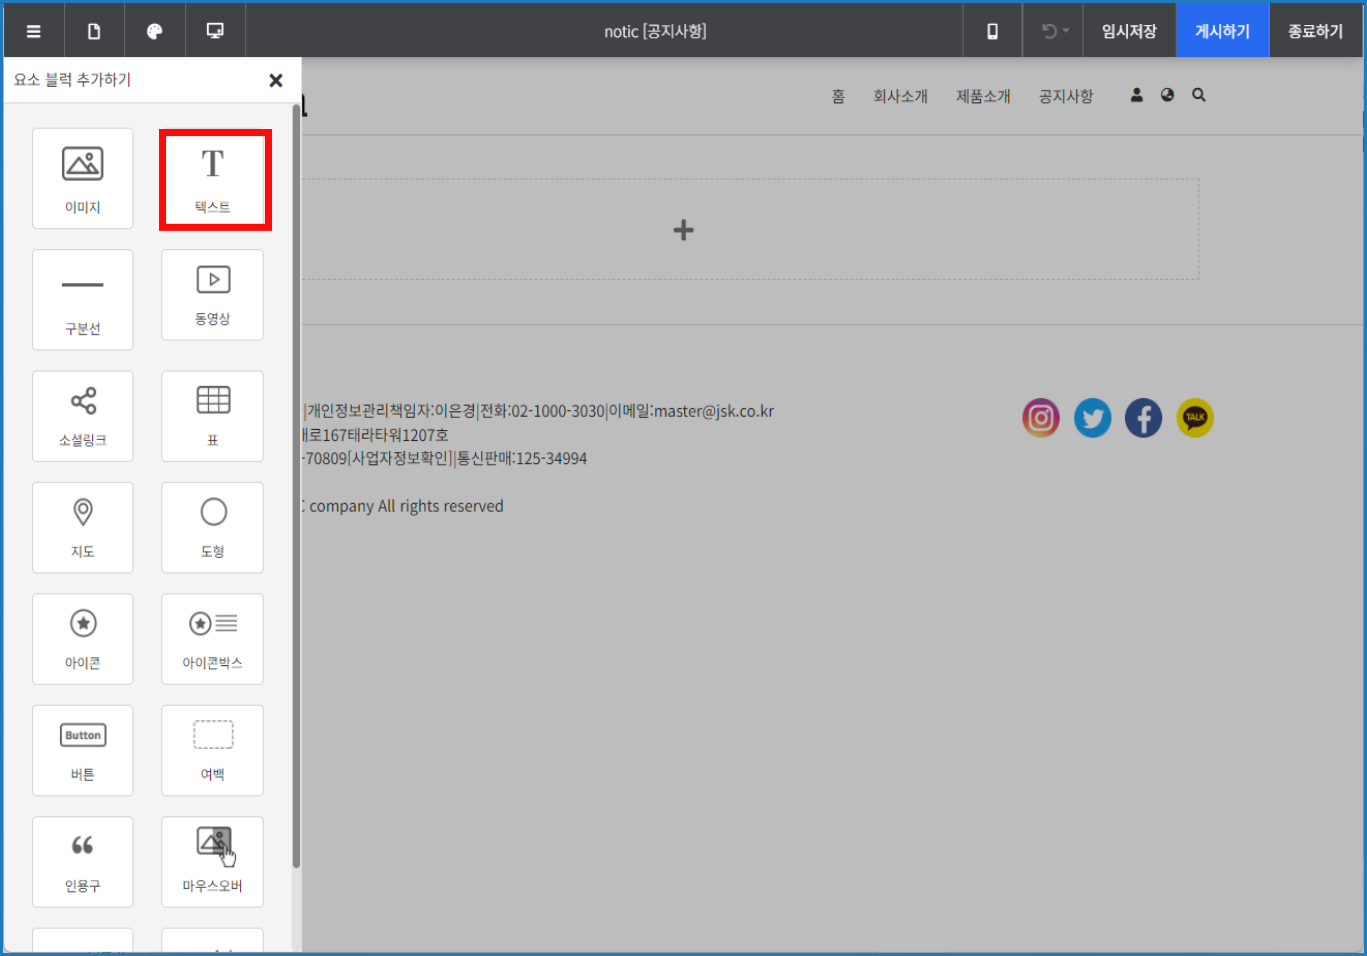The height and width of the screenshot is (956, 1367).
Task: Insert a social link (소셜링크) block
Action: click(x=82, y=415)
